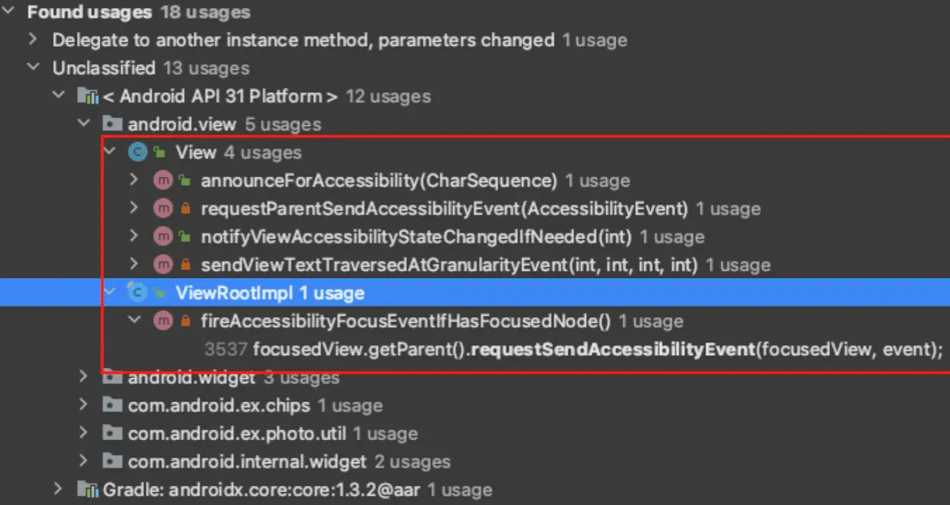Click the android.view package folder icon
The image size is (950, 505).
click(112, 124)
